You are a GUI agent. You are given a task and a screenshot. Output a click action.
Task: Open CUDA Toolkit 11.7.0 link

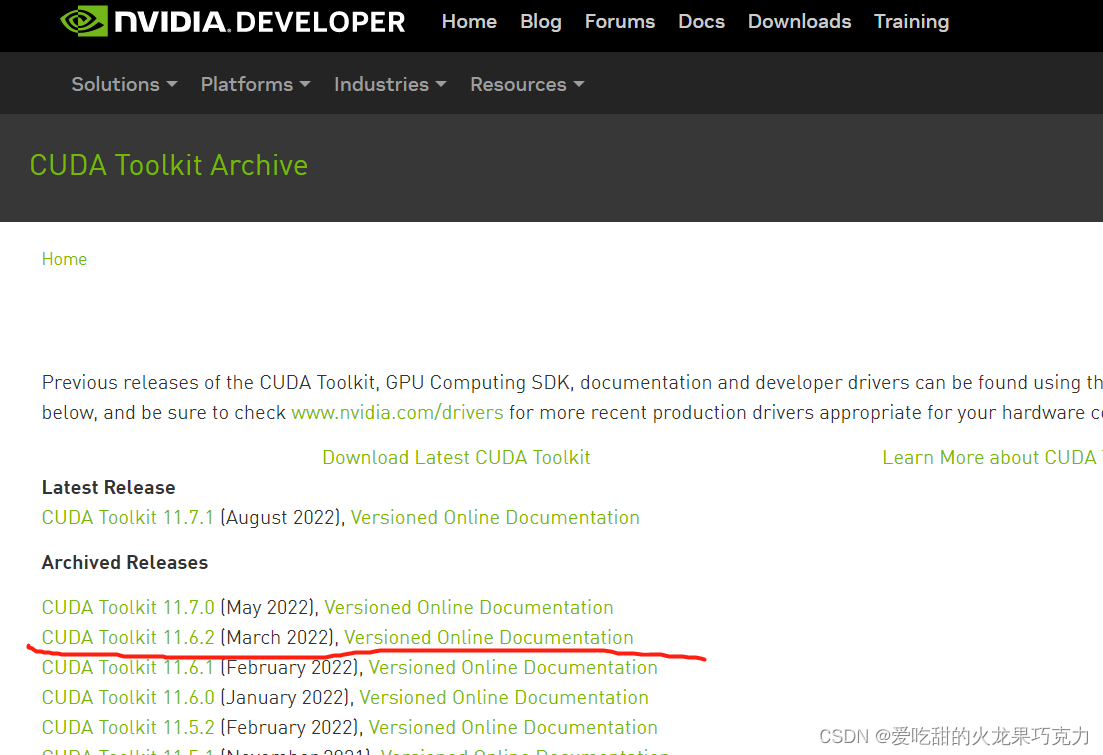pos(128,607)
